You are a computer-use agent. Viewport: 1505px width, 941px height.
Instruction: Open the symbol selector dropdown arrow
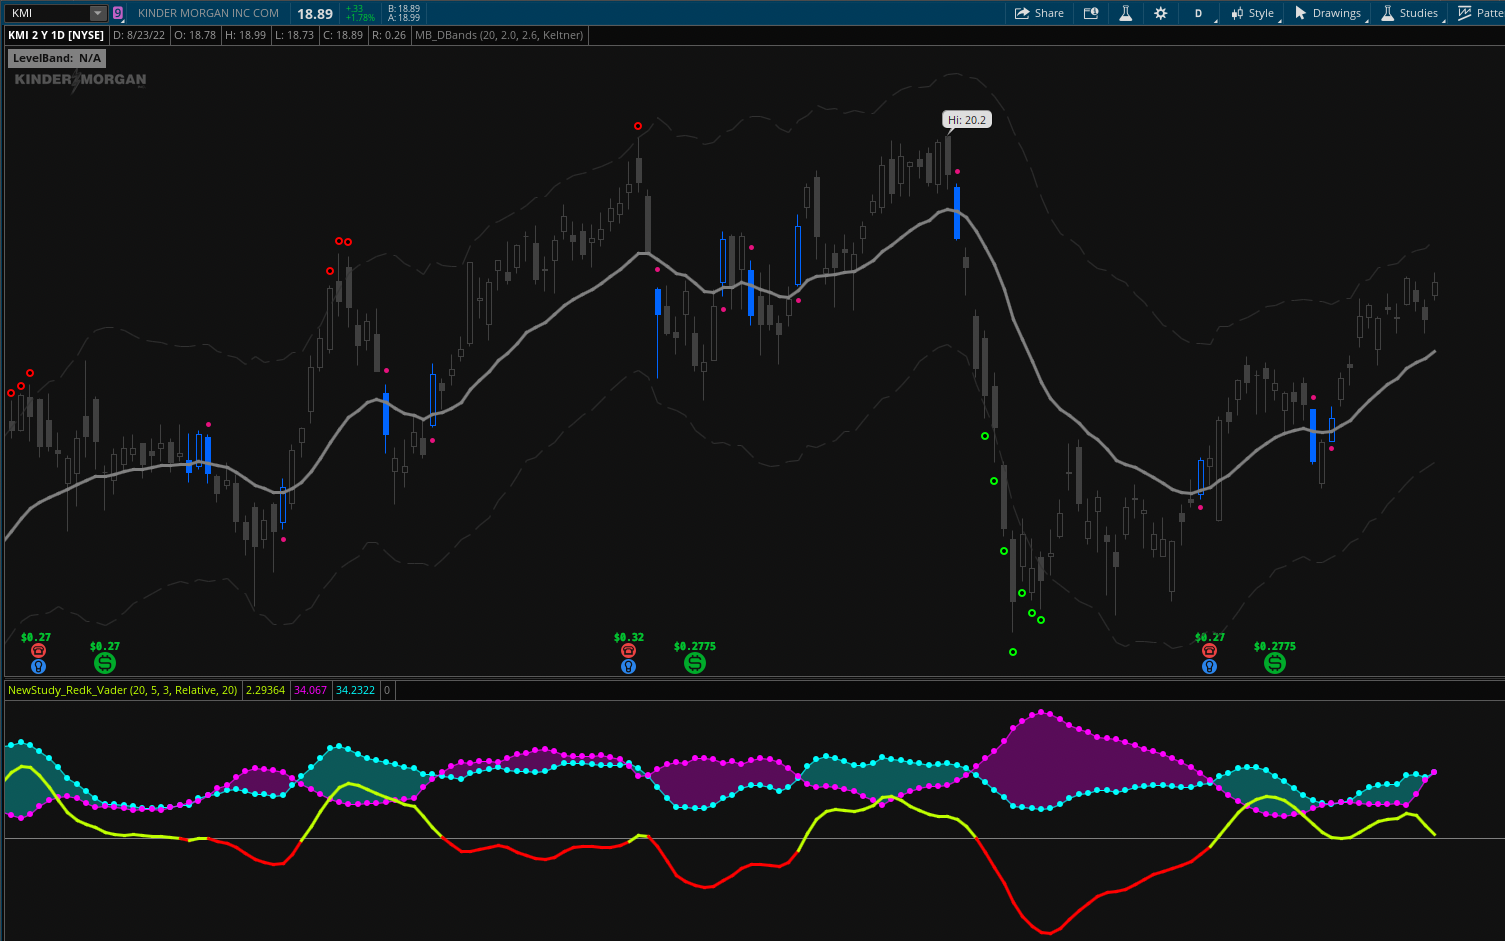[98, 13]
